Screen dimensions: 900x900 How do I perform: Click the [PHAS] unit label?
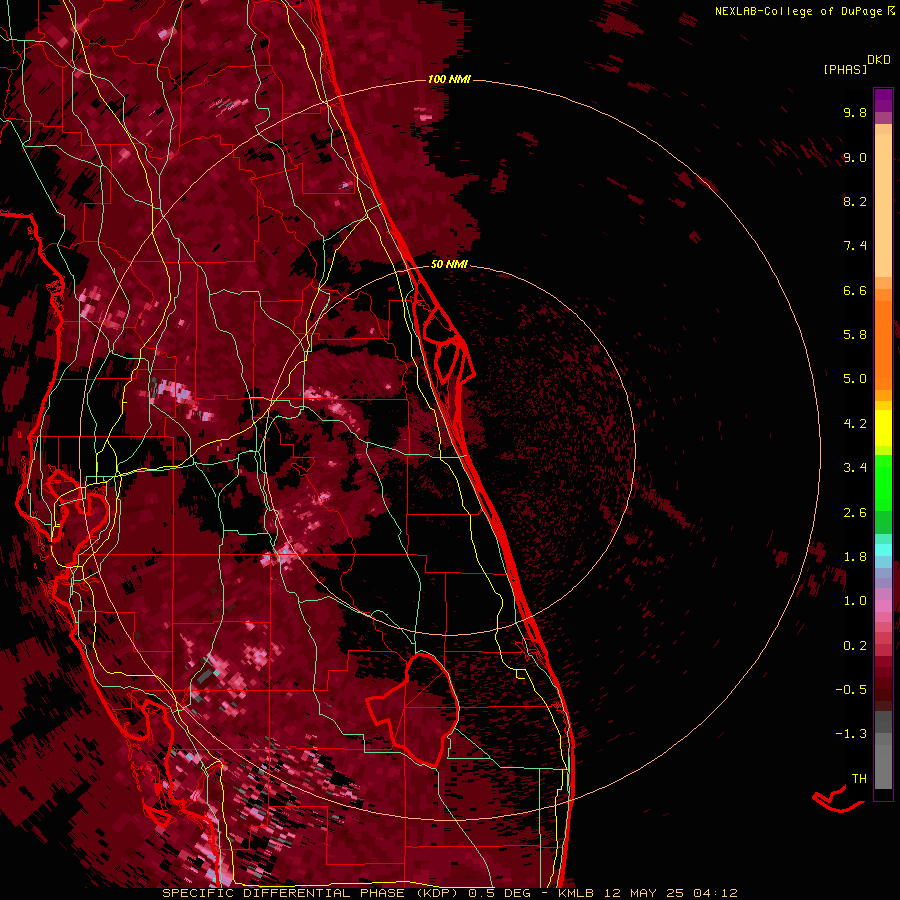[845, 70]
